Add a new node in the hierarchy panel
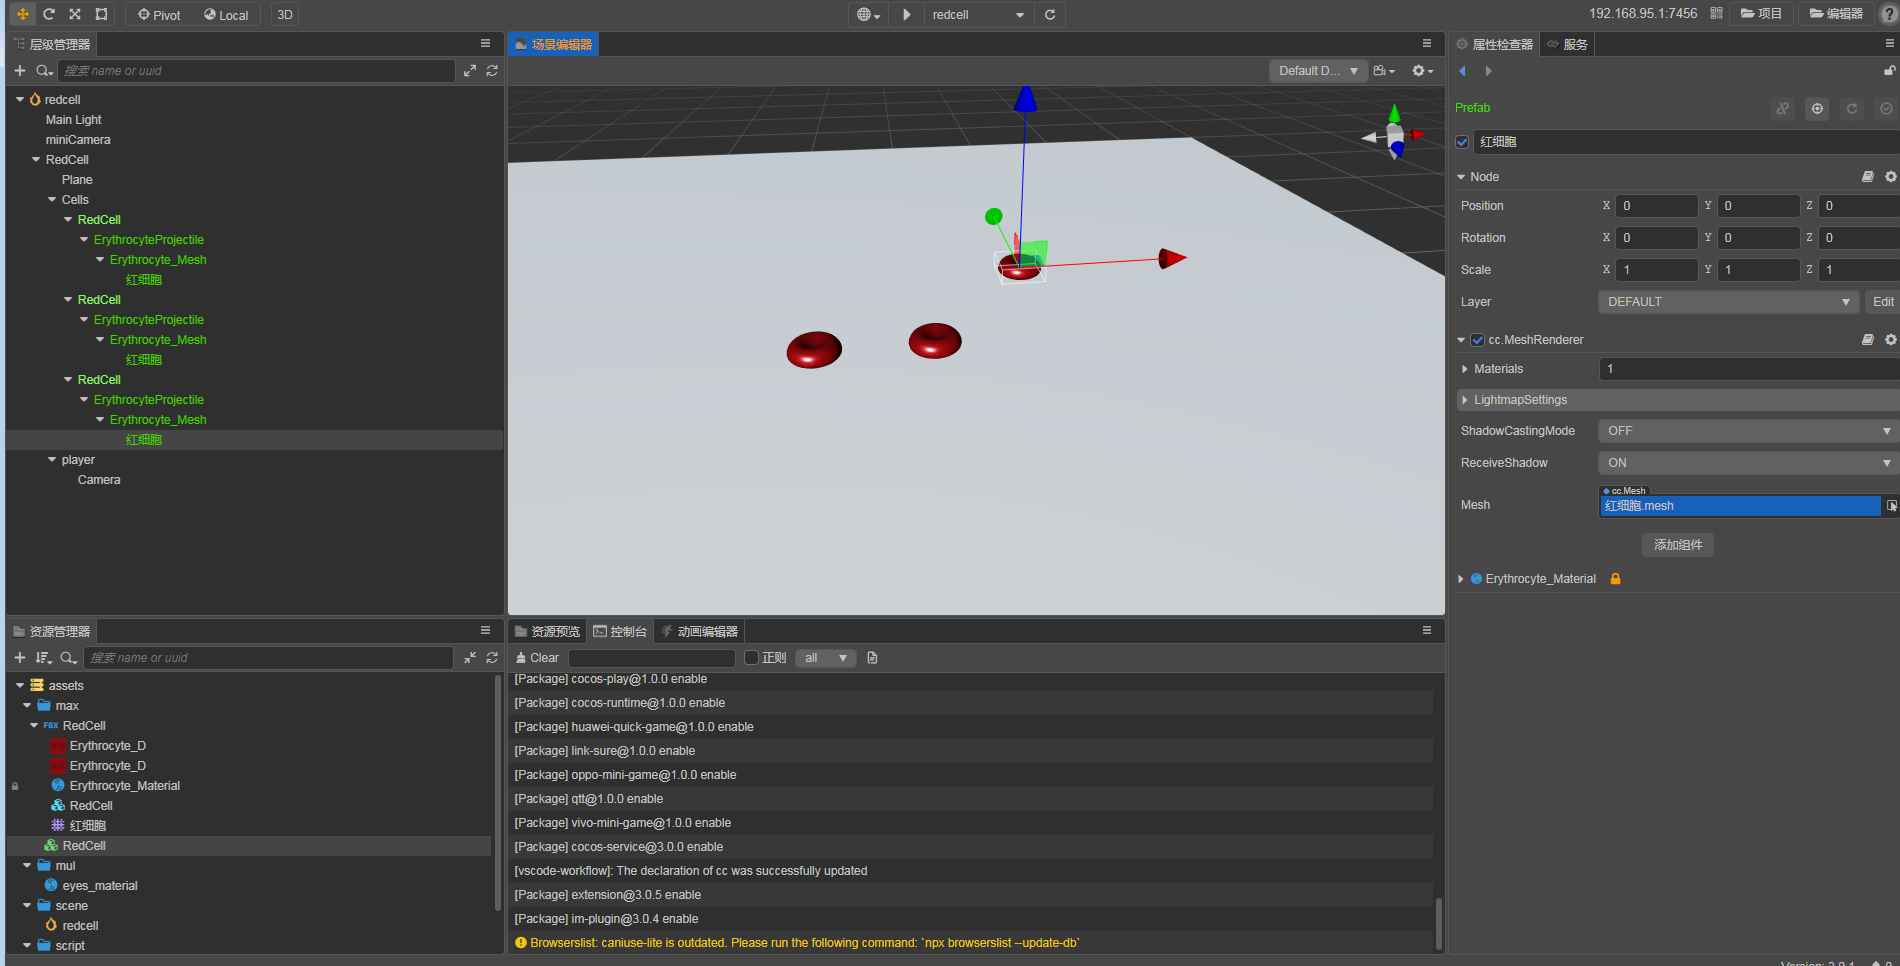This screenshot has height=966, width=1900. 20,71
